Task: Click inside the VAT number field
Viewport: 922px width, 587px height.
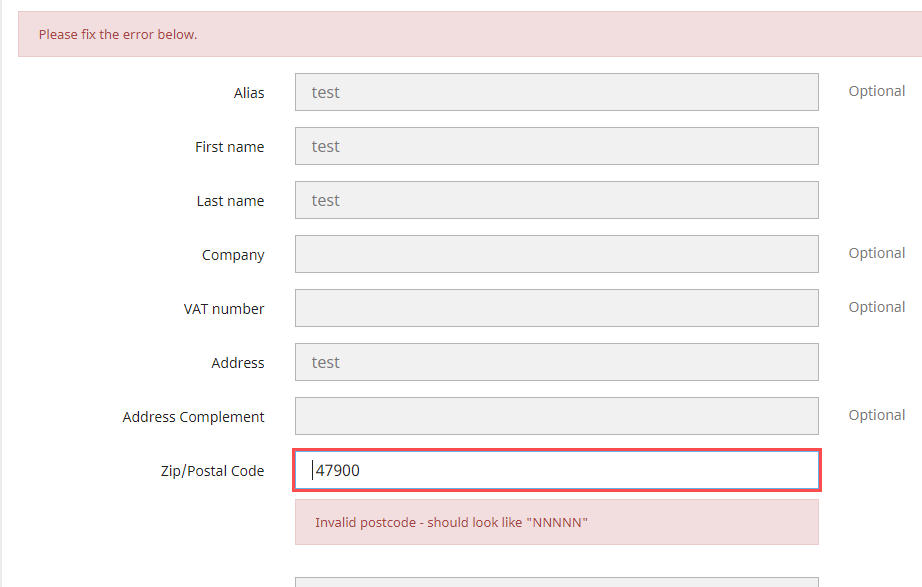Action: [556, 308]
